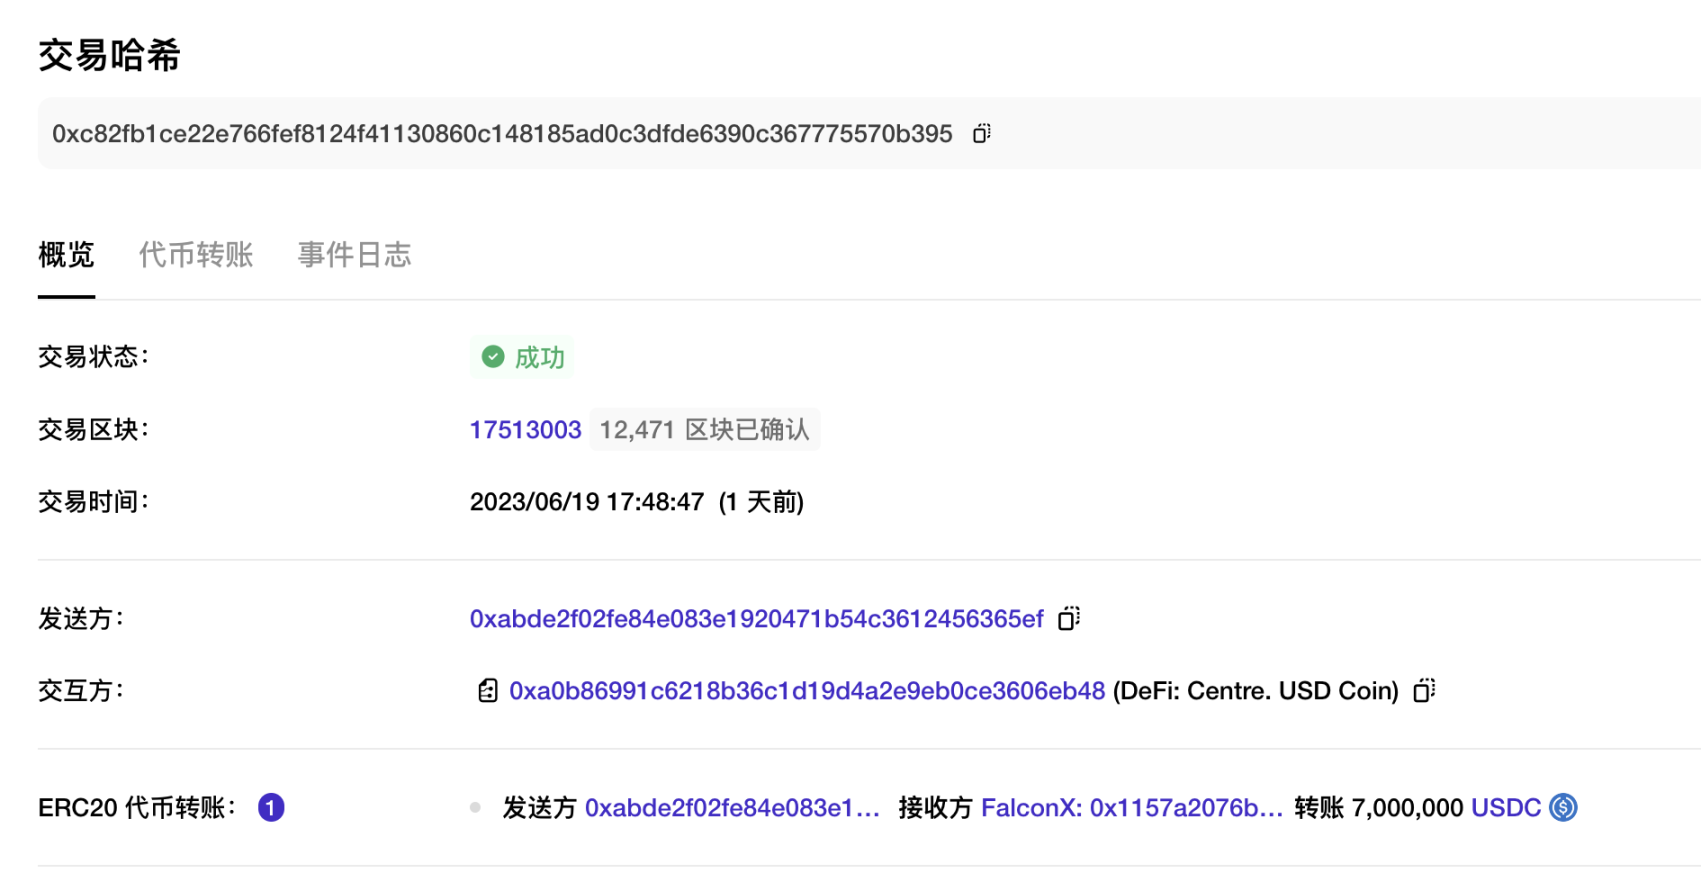This screenshot has height=882, width=1701.
Task: Click the 交易时间: label
Action: [93, 502]
